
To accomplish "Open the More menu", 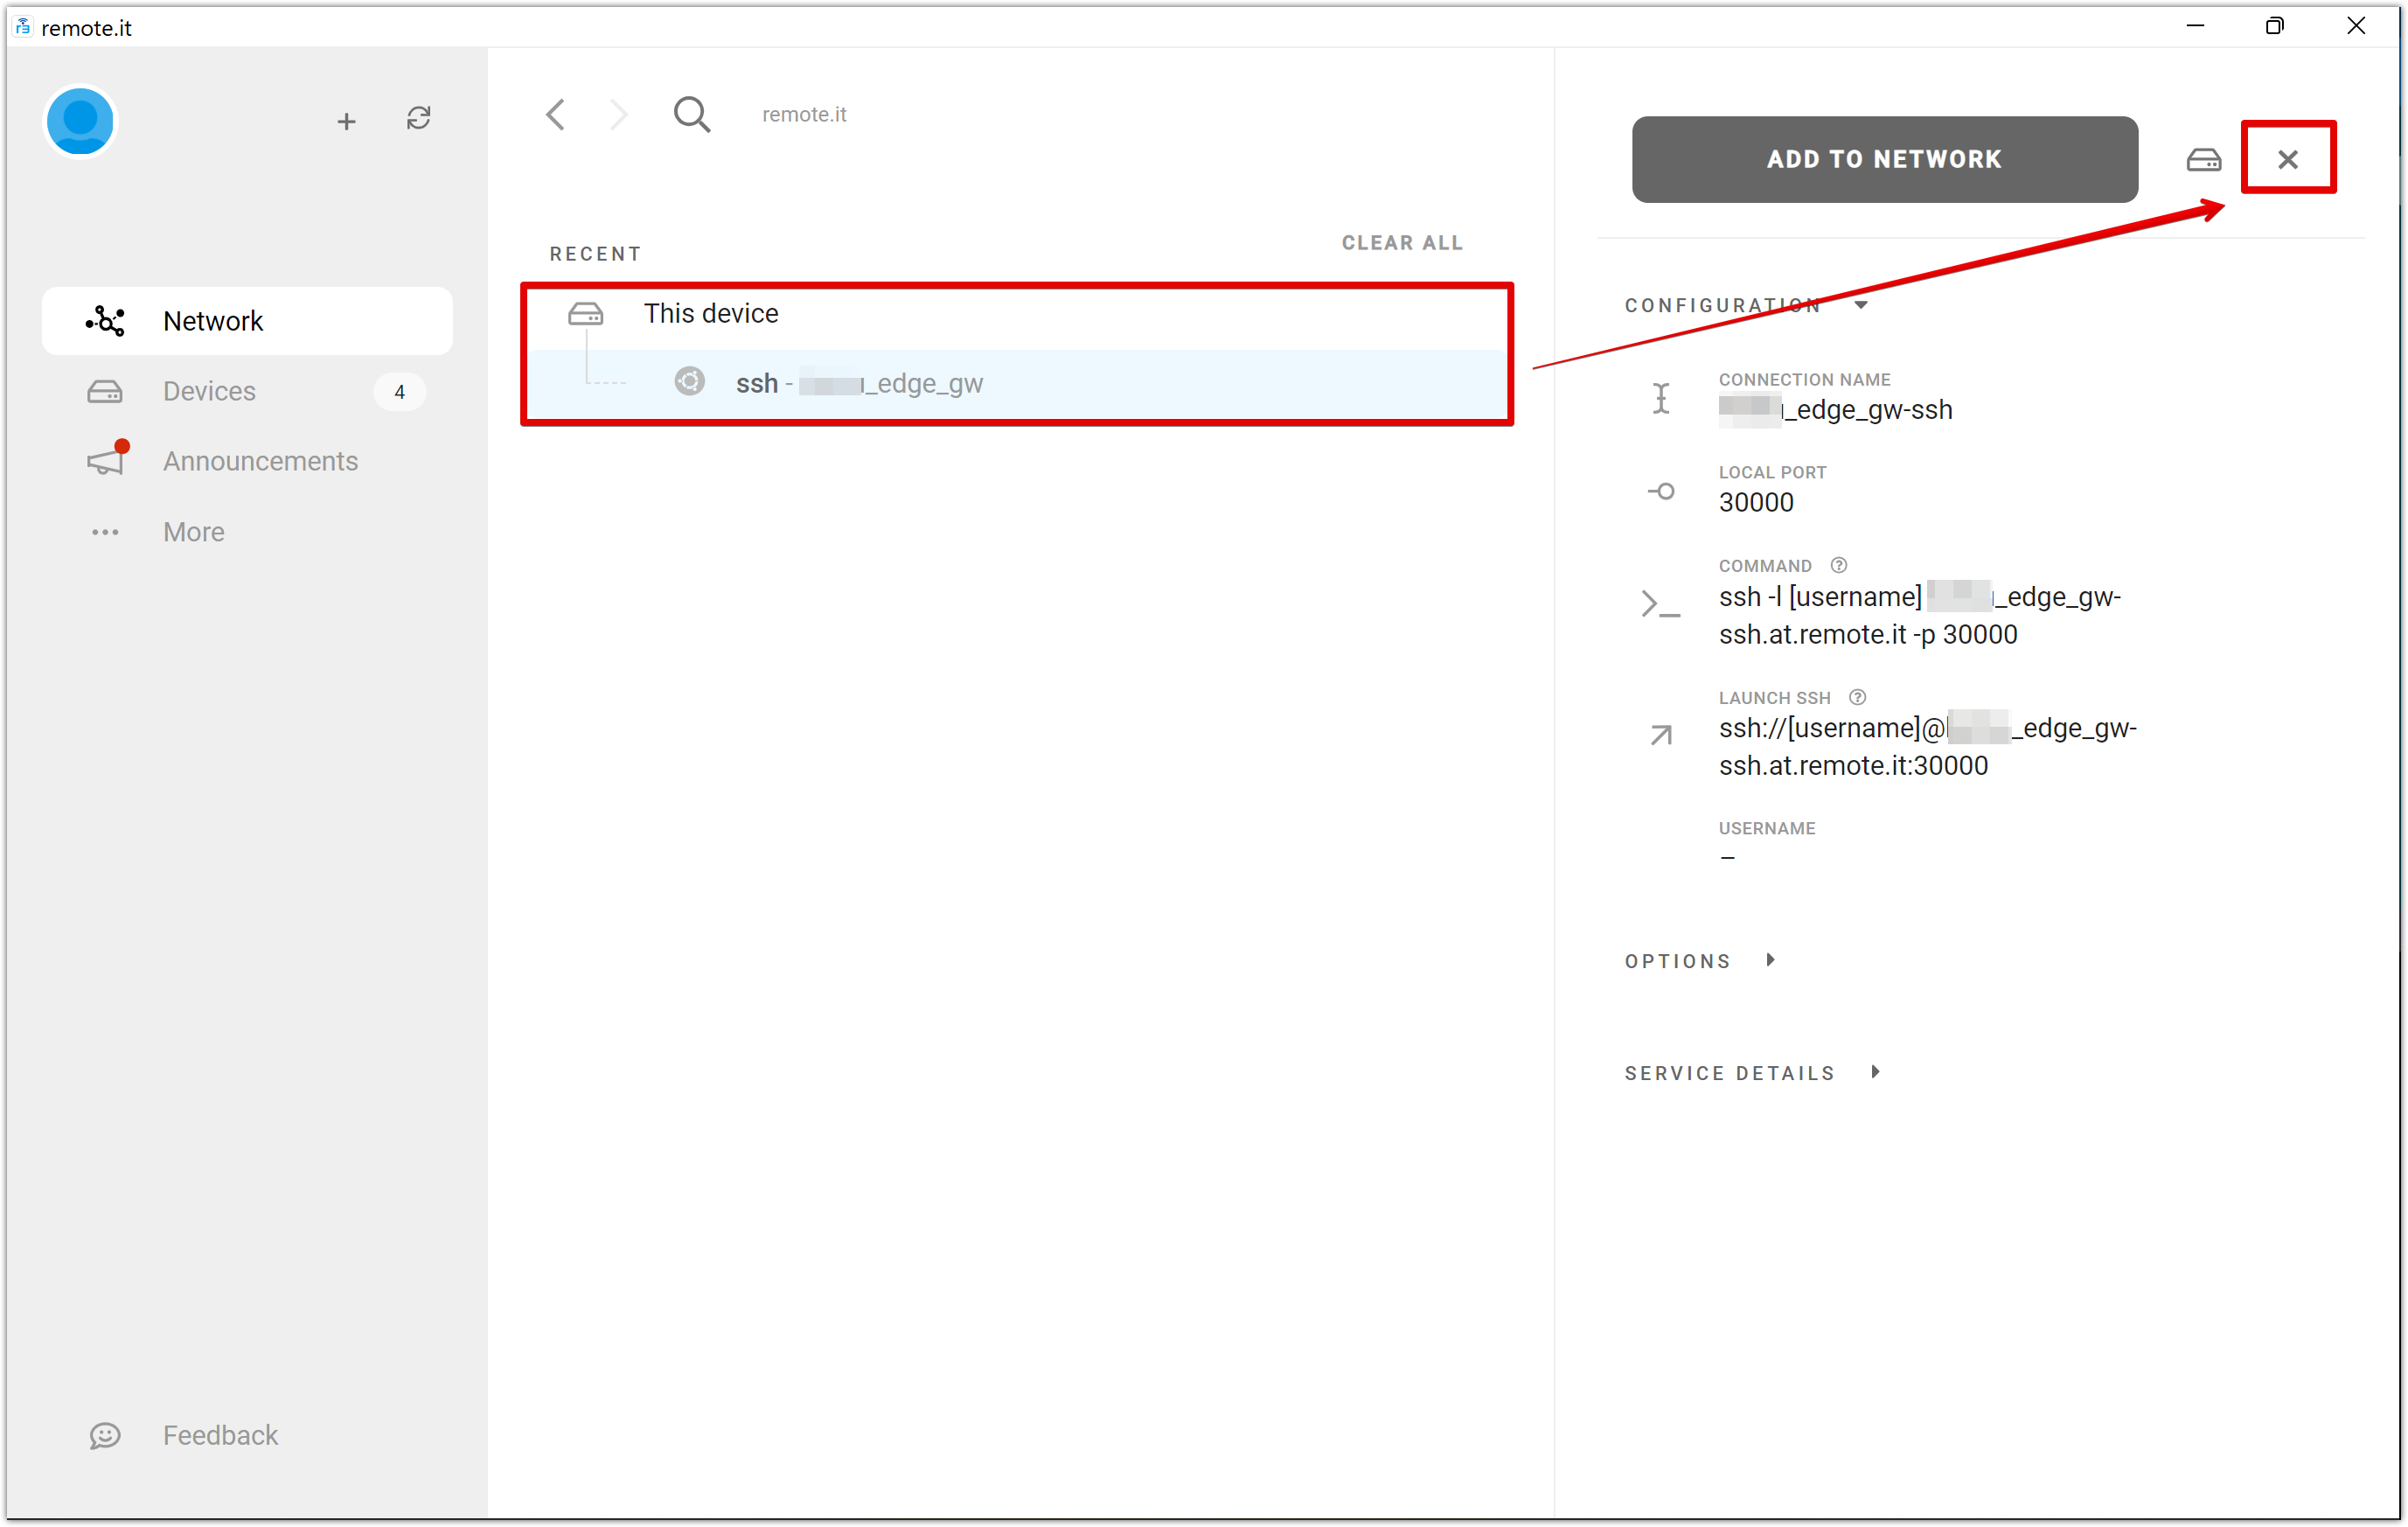I will click(x=247, y=532).
